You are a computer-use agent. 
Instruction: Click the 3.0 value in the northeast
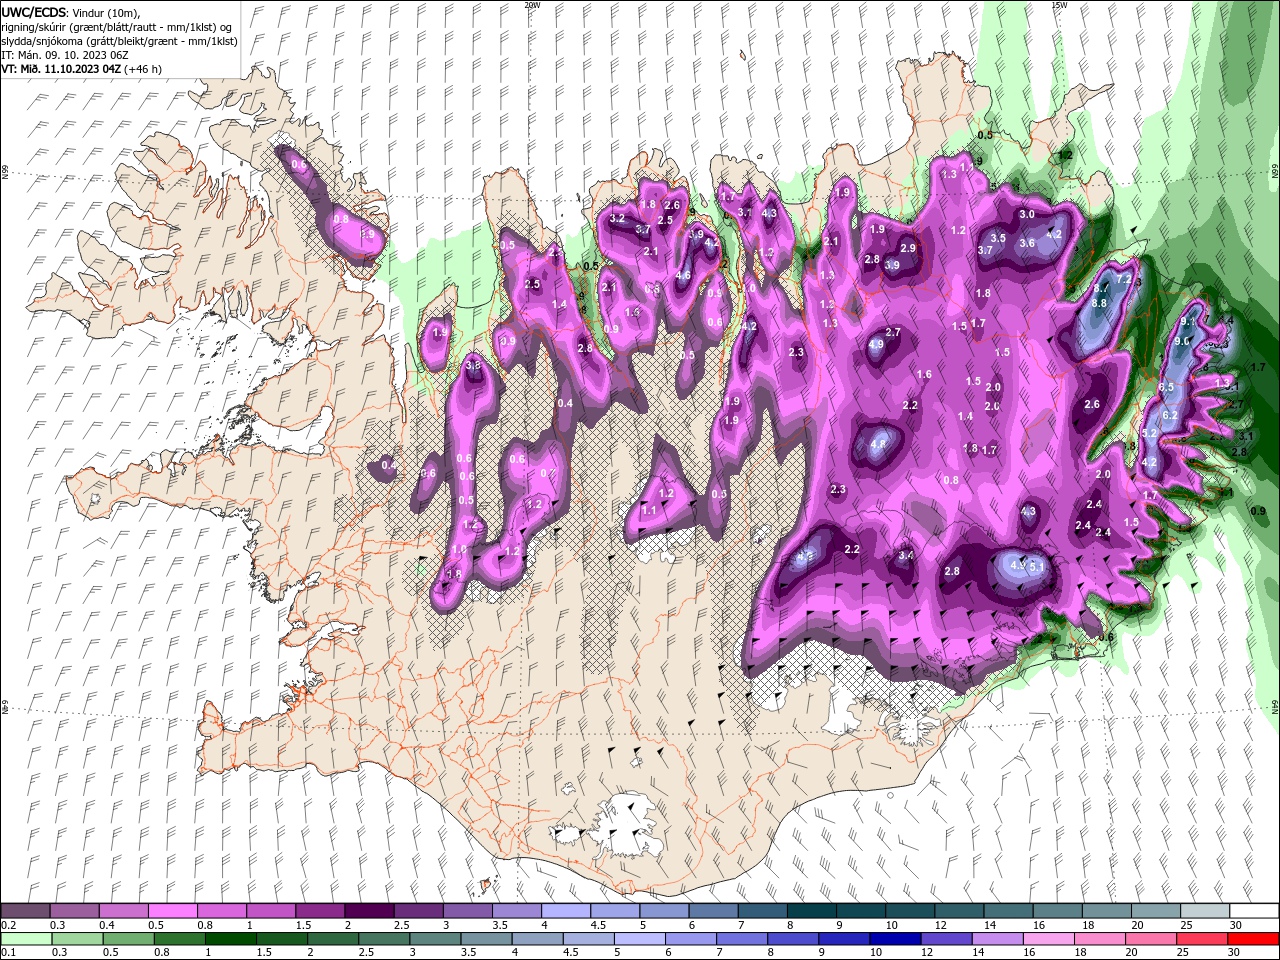[x=1026, y=215]
